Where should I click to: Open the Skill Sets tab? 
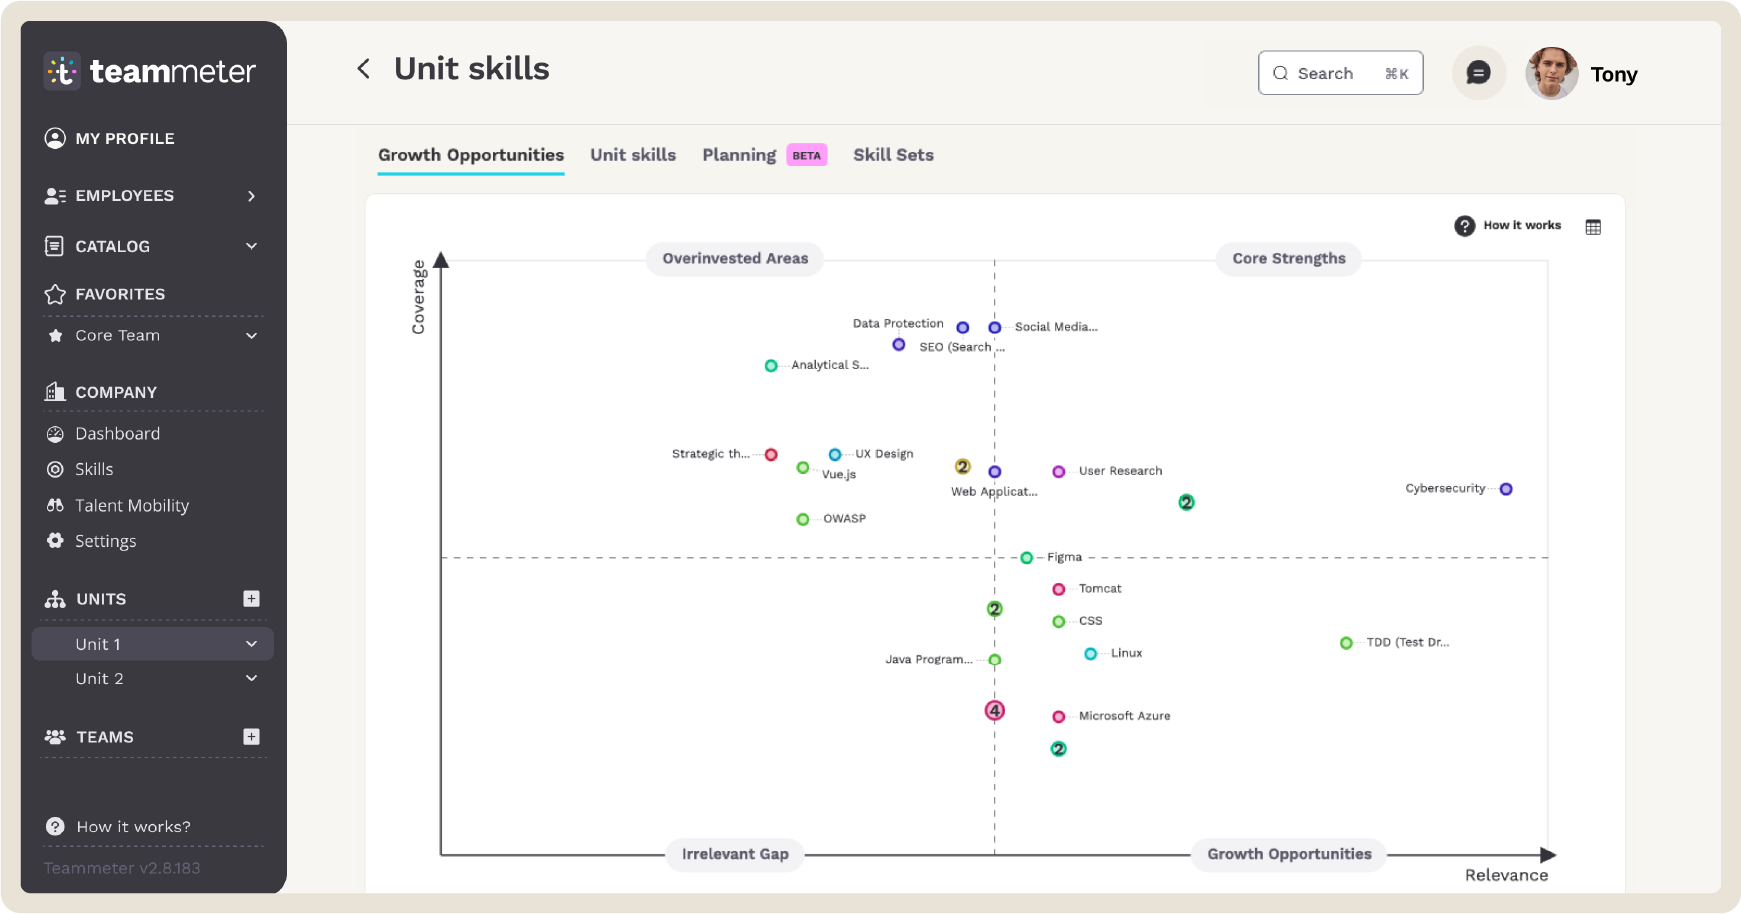click(893, 155)
